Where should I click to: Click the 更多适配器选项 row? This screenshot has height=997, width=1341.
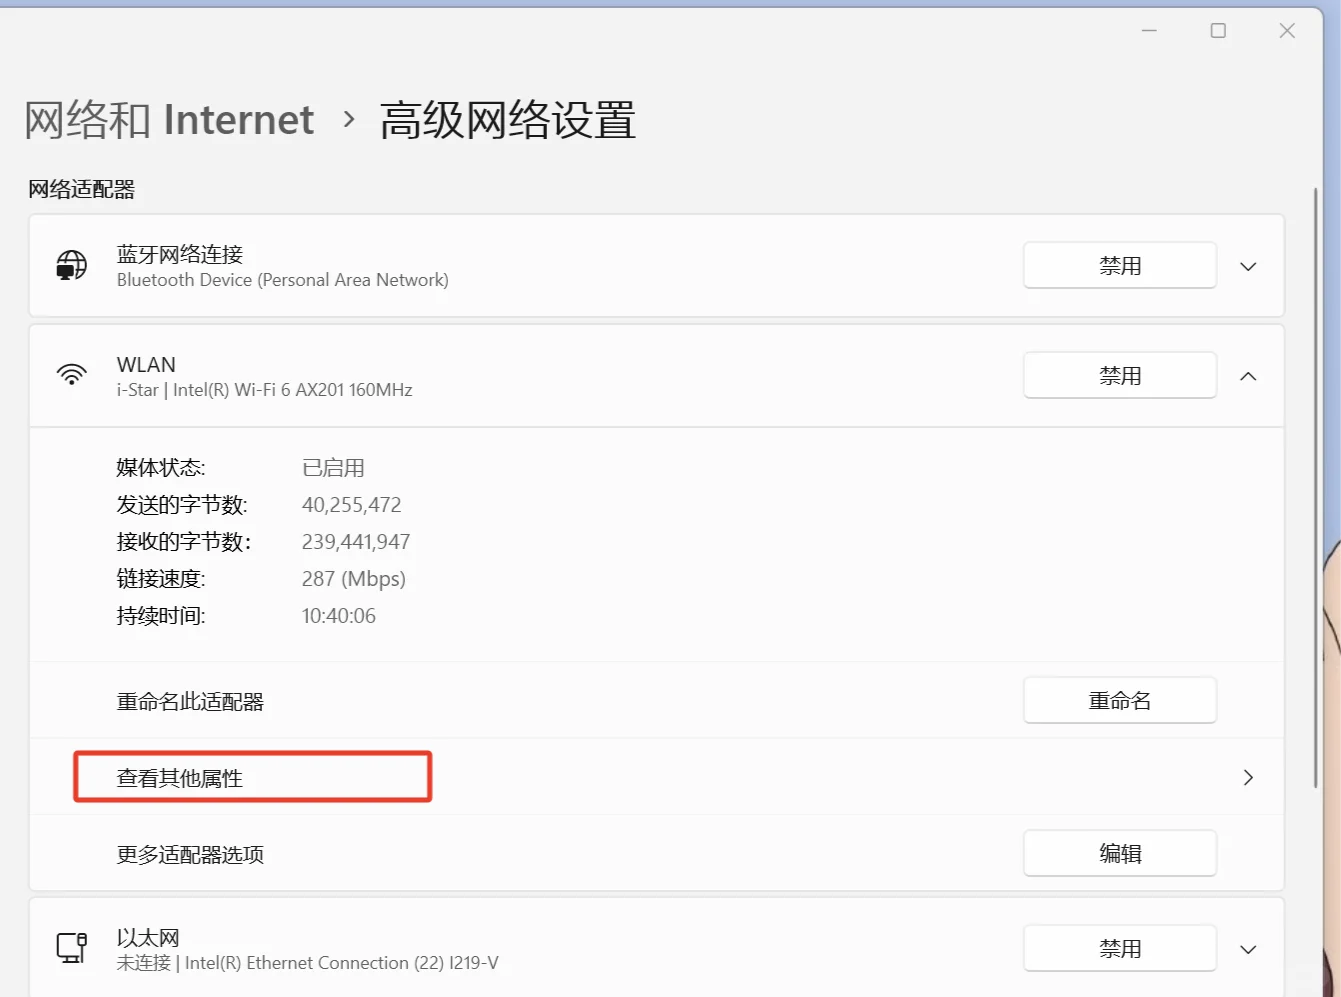[188, 853]
